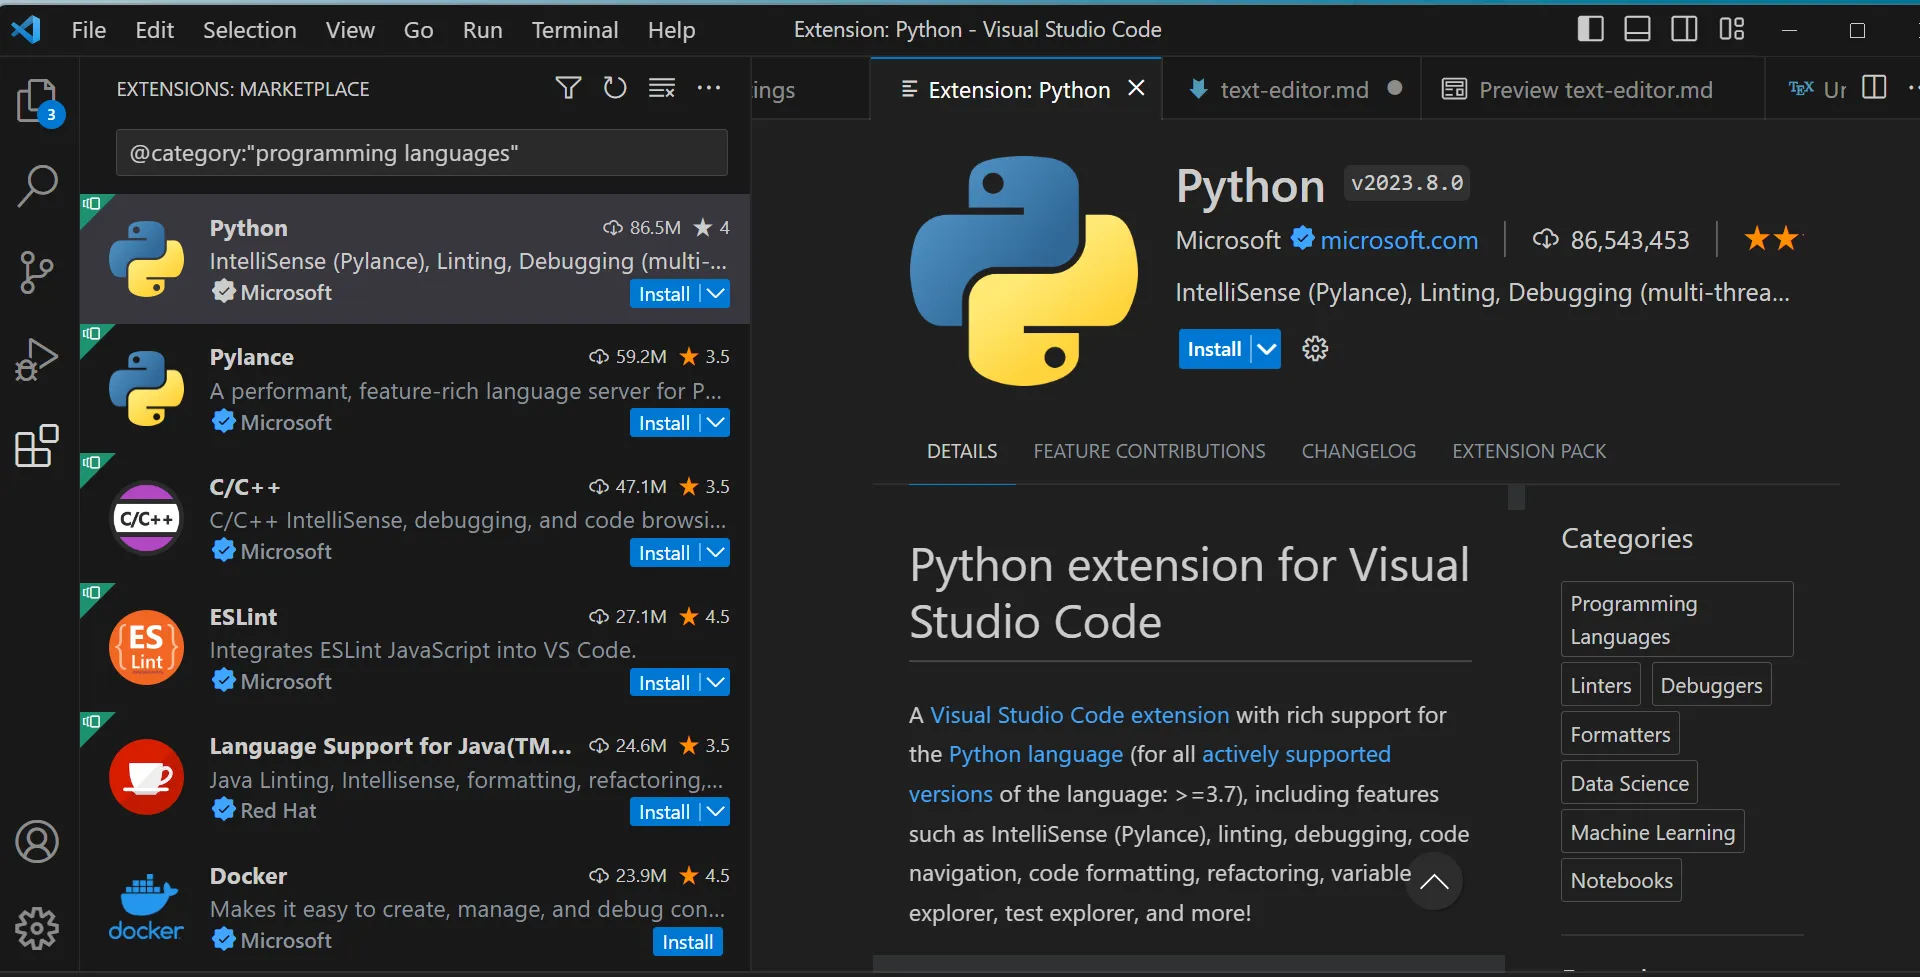Open the Terminal menu
The height and width of the screenshot is (977, 1920).
(x=574, y=30)
